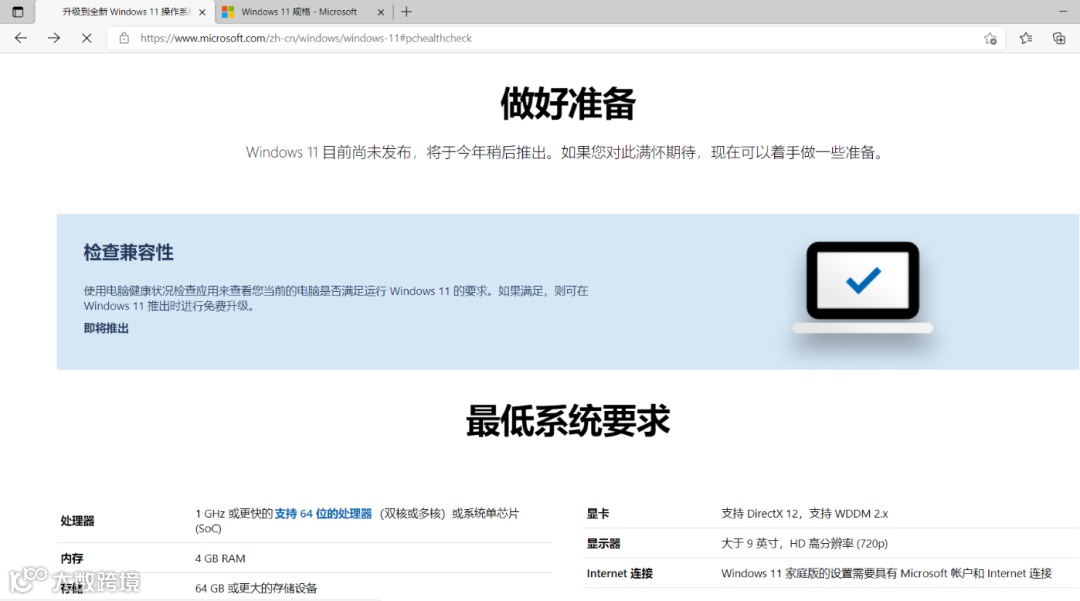Click the laptop checkmark illustration

click(x=862, y=288)
